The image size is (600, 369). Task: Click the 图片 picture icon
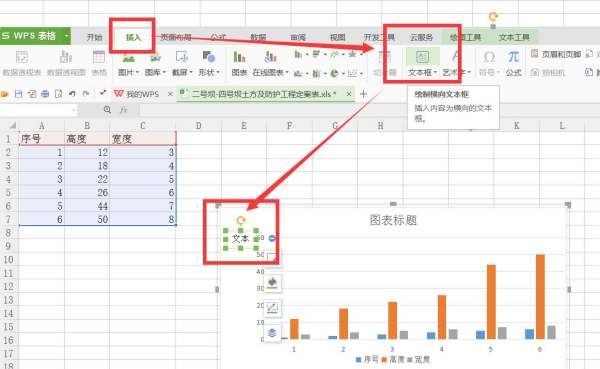(x=129, y=57)
